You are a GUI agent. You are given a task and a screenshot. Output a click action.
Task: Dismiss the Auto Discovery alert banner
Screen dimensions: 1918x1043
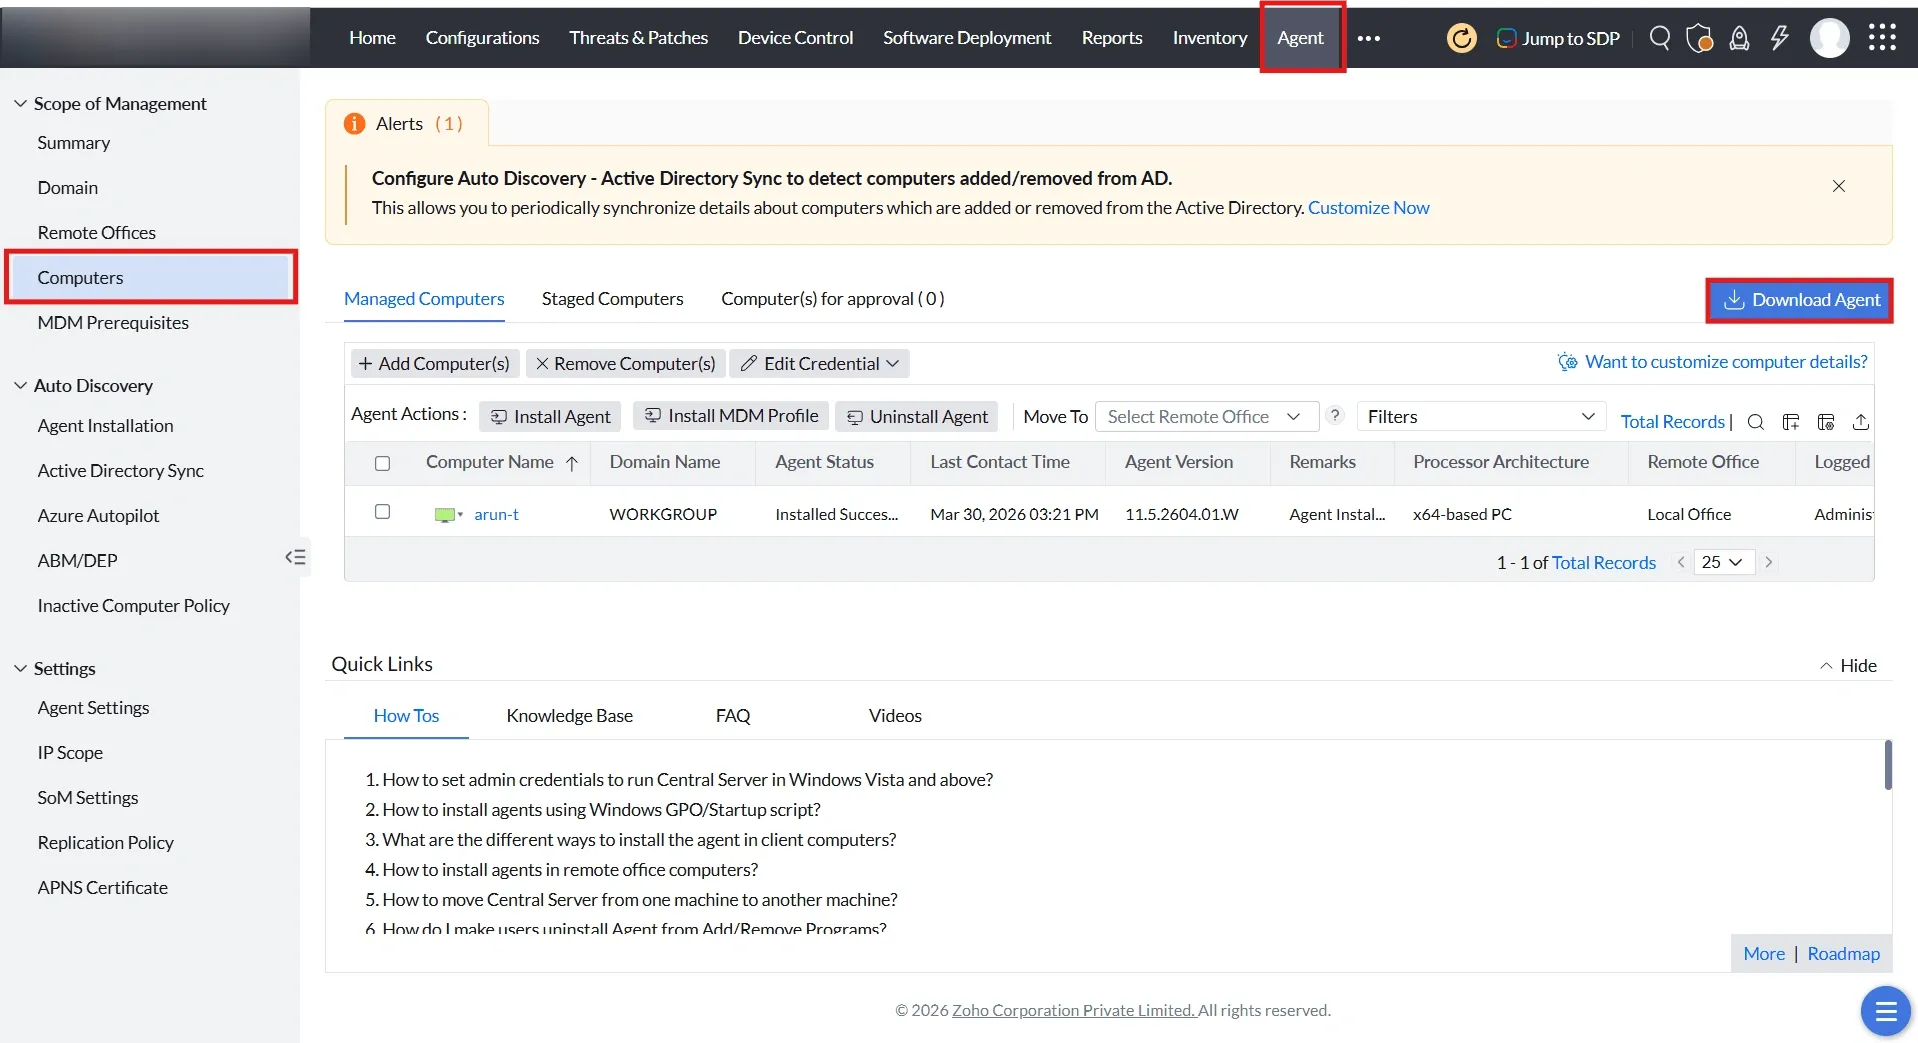(x=1839, y=186)
